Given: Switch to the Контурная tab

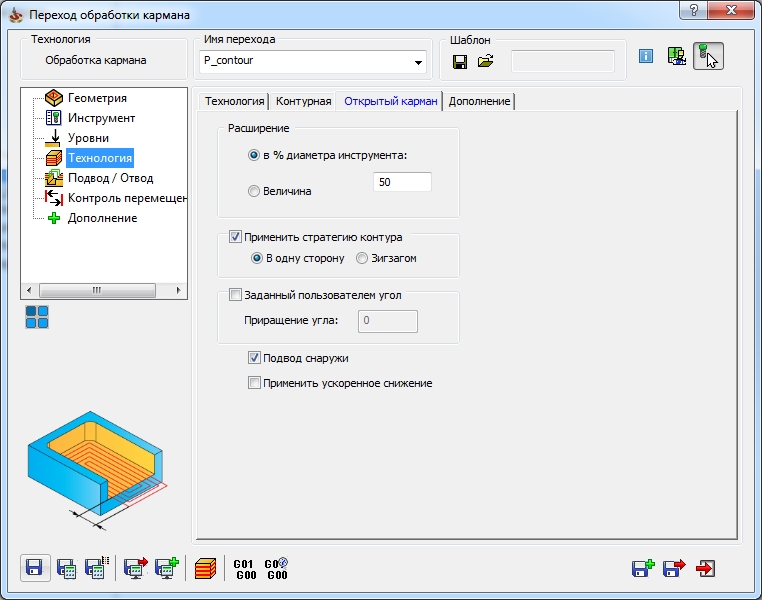Looking at the screenshot, I should click(303, 101).
